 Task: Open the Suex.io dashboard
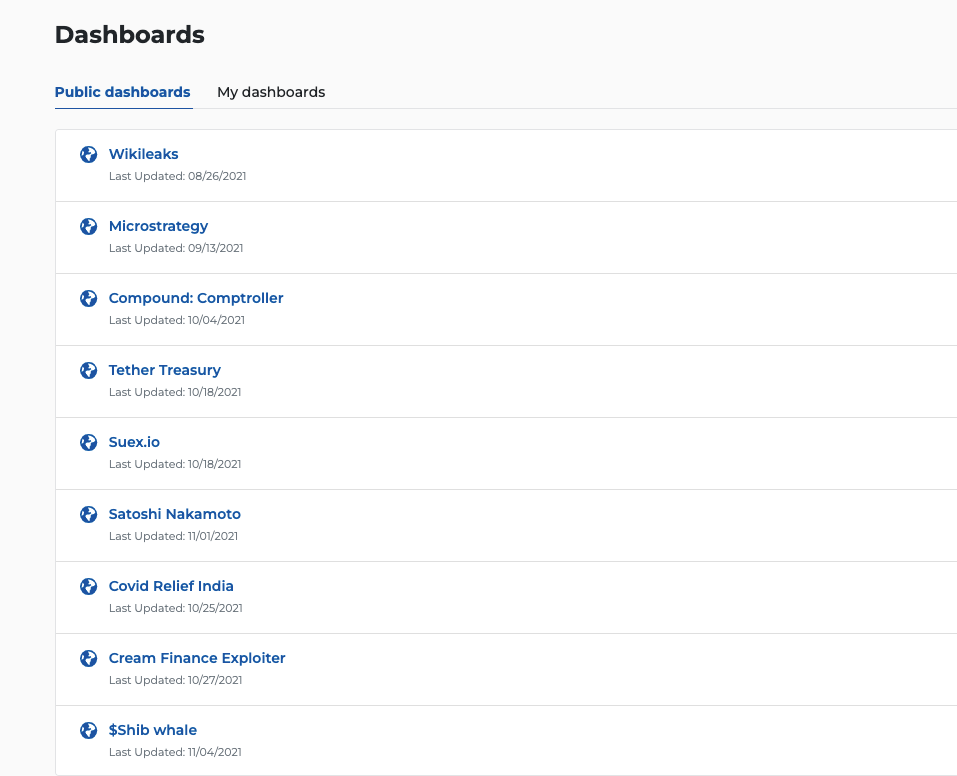click(x=134, y=442)
